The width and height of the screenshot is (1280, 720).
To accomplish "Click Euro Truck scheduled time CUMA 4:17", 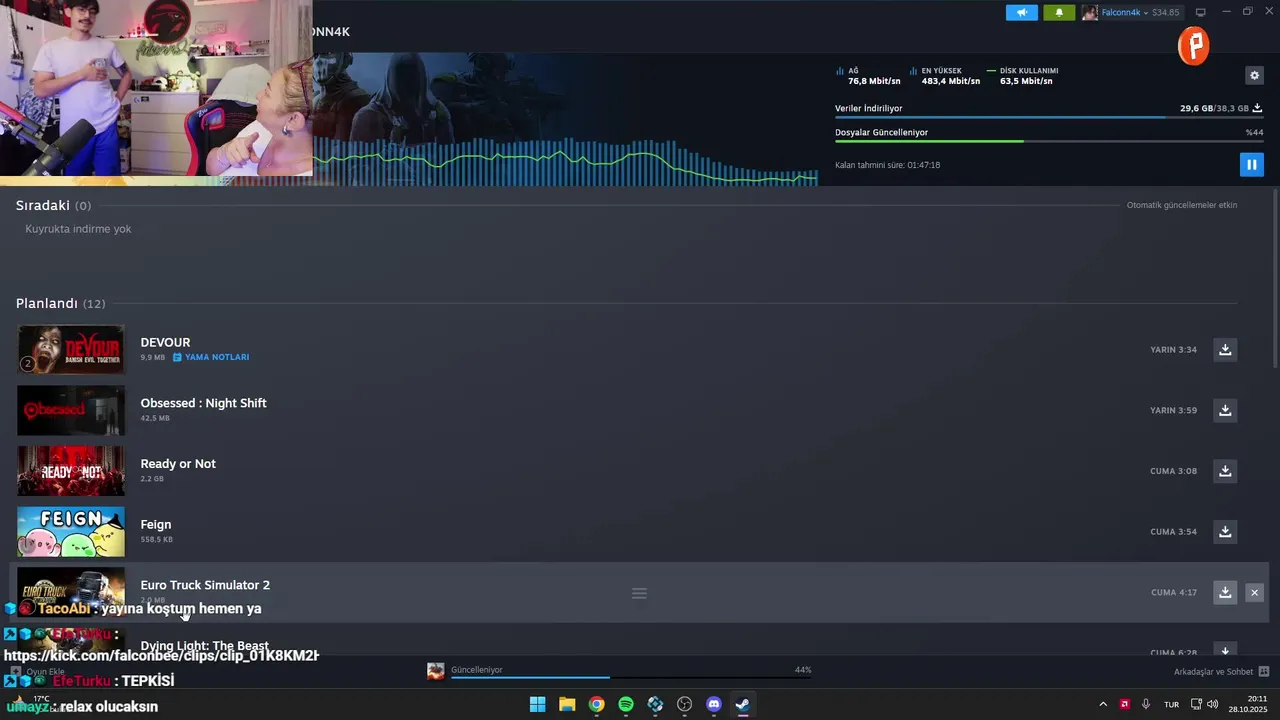I will pyautogui.click(x=1173, y=593).
